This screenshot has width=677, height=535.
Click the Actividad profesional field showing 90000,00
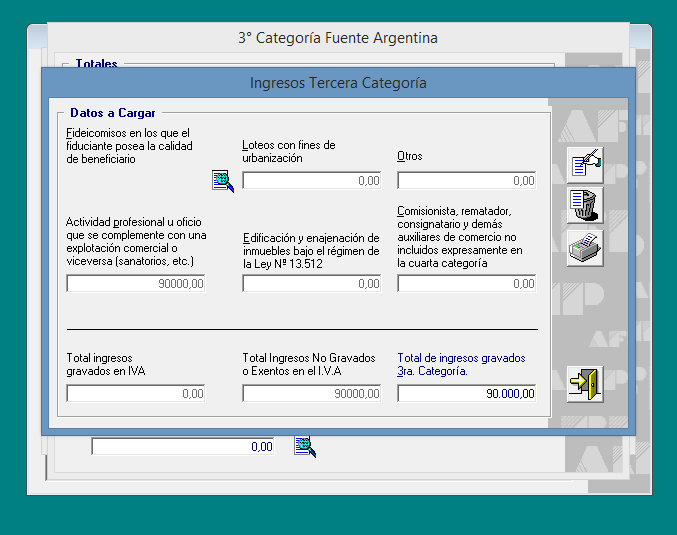click(136, 284)
